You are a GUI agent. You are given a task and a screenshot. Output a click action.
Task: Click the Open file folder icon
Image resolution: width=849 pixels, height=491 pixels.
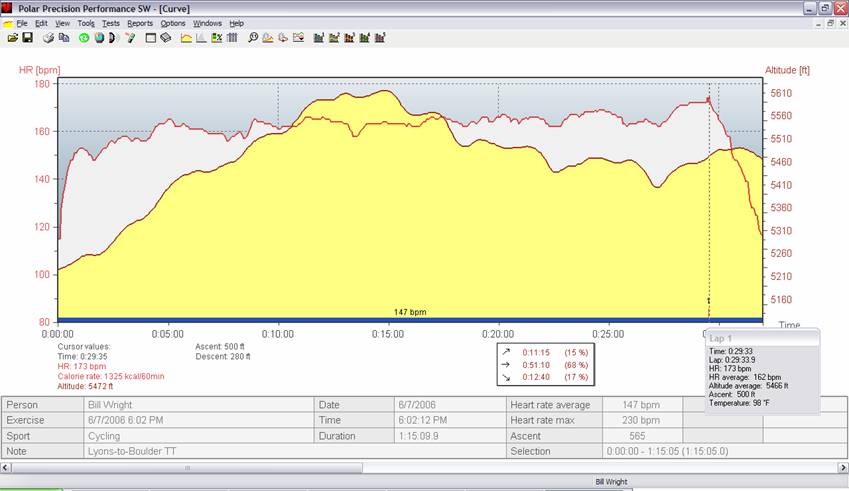[12, 38]
